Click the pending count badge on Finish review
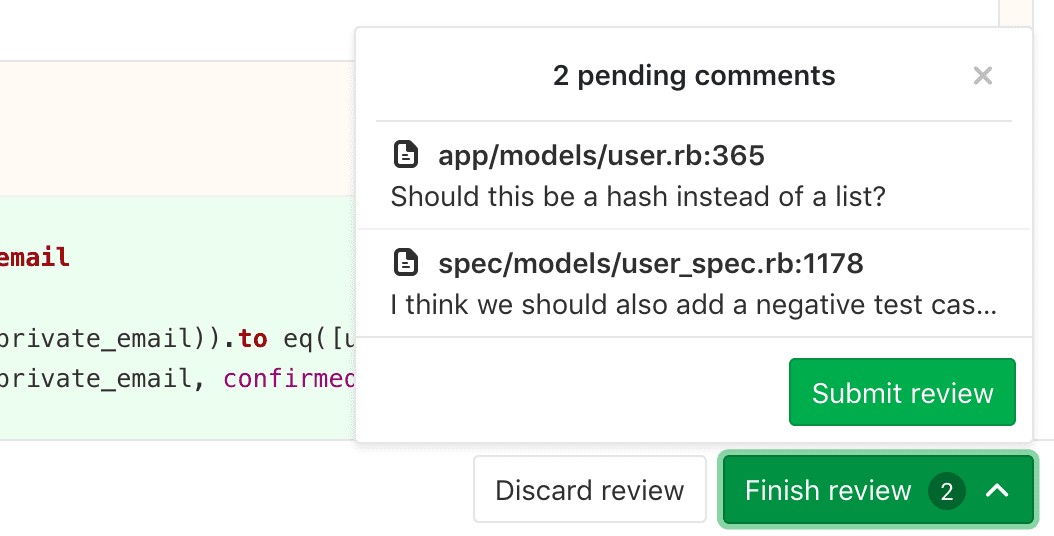 946,491
